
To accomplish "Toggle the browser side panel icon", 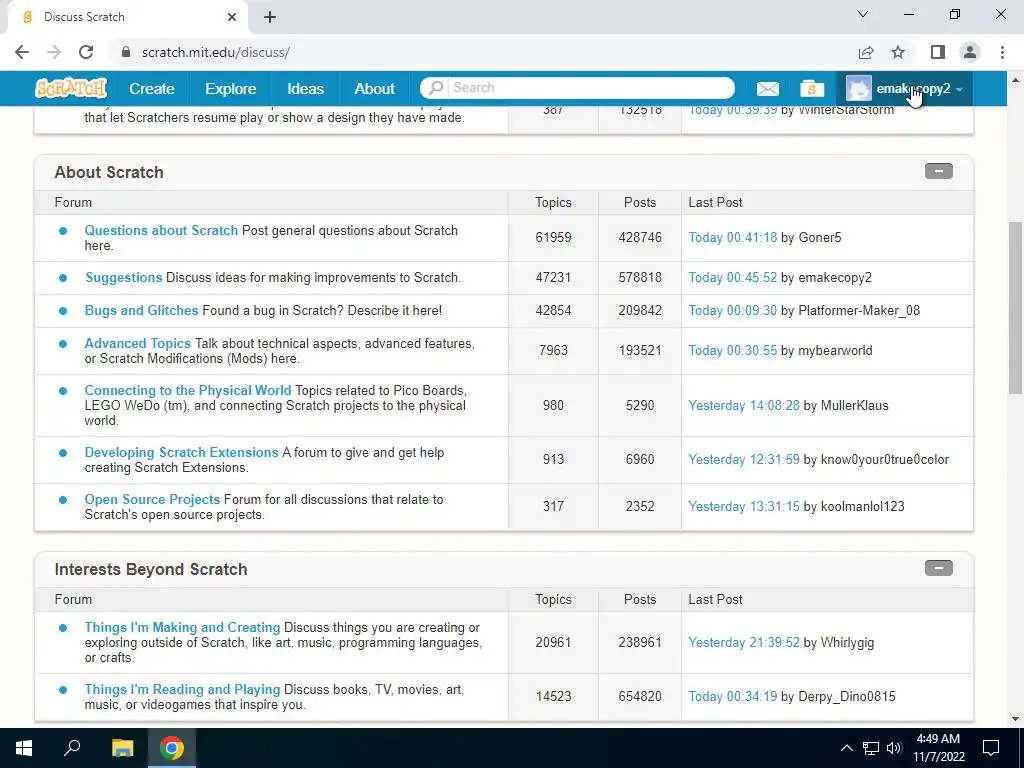I will (x=938, y=52).
